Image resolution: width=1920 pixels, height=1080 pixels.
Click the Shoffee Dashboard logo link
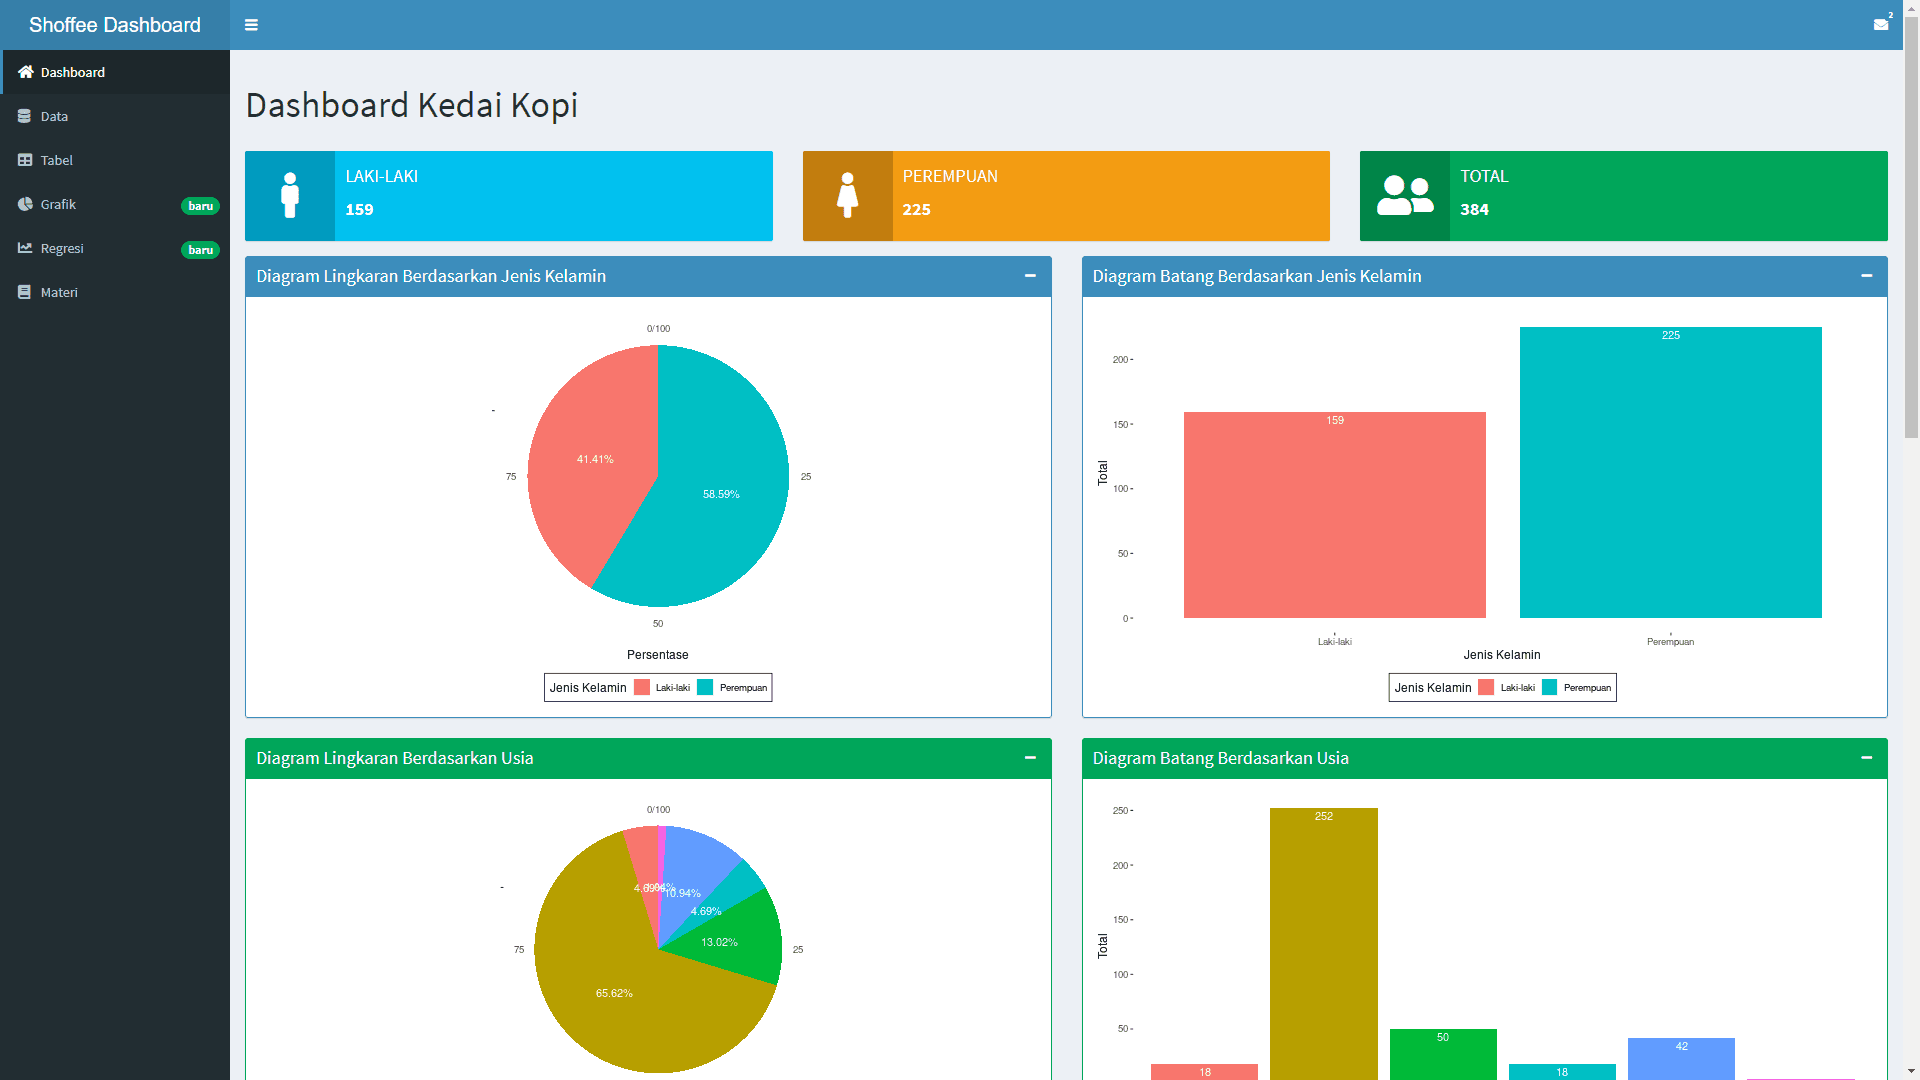point(115,25)
